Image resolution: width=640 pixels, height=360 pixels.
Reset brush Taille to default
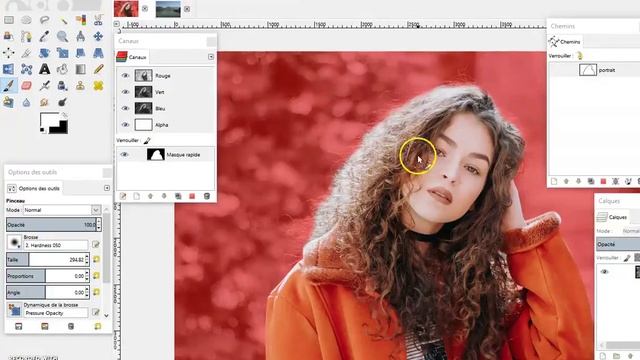tap(97, 260)
